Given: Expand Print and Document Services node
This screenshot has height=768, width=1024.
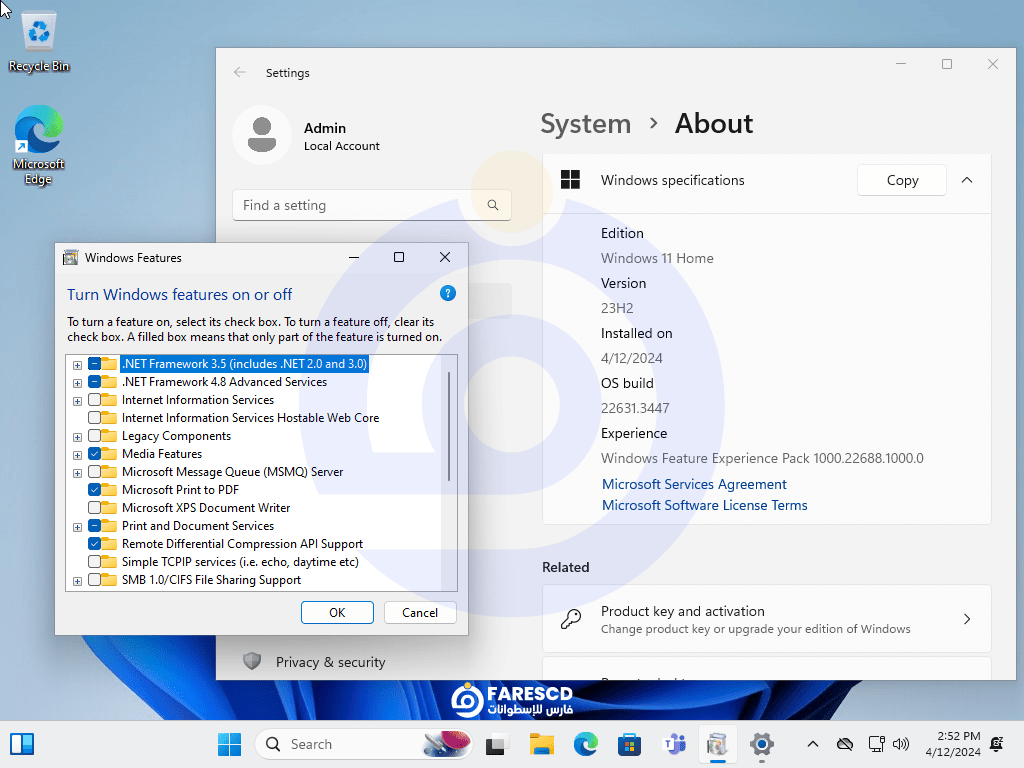Looking at the screenshot, I should (77, 527).
